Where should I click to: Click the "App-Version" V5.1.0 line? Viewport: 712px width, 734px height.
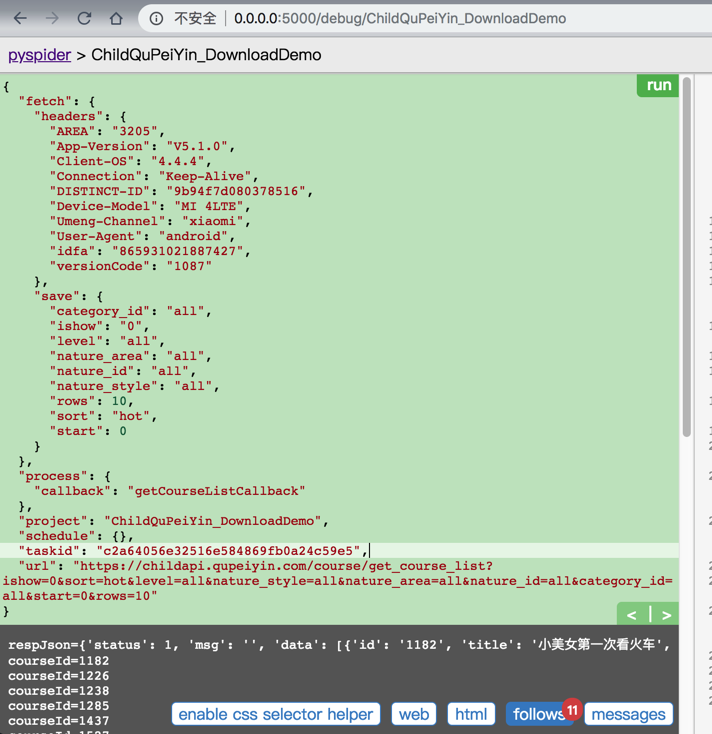(x=142, y=147)
